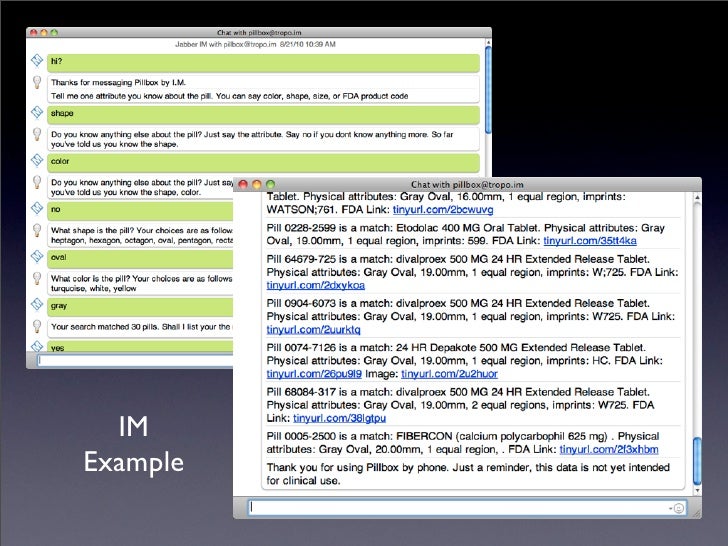Click the message input field in front chat window
The width and height of the screenshot is (728, 546).
coord(467,507)
